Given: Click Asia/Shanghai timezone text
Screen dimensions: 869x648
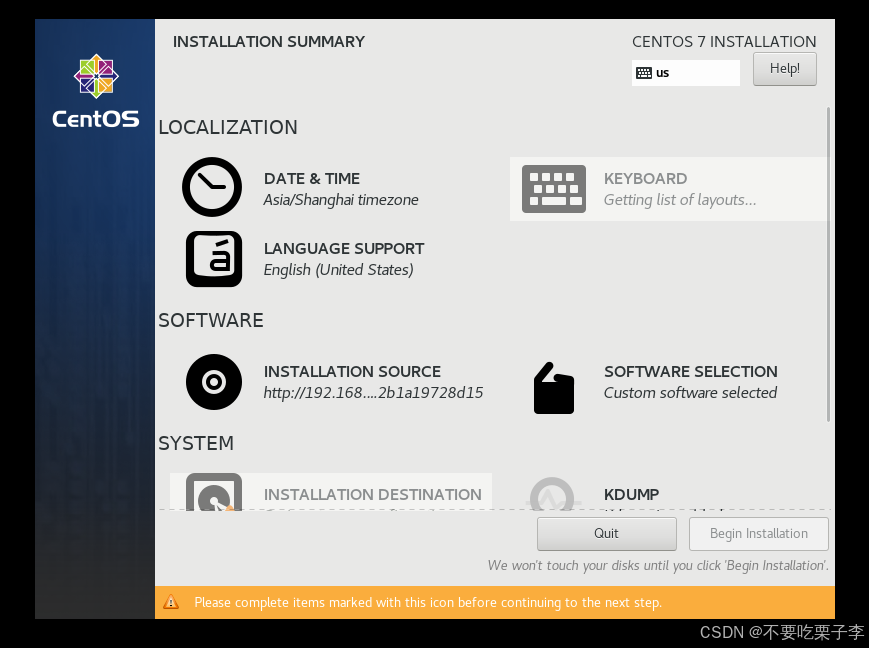Looking at the screenshot, I should (x=341, y=200).
